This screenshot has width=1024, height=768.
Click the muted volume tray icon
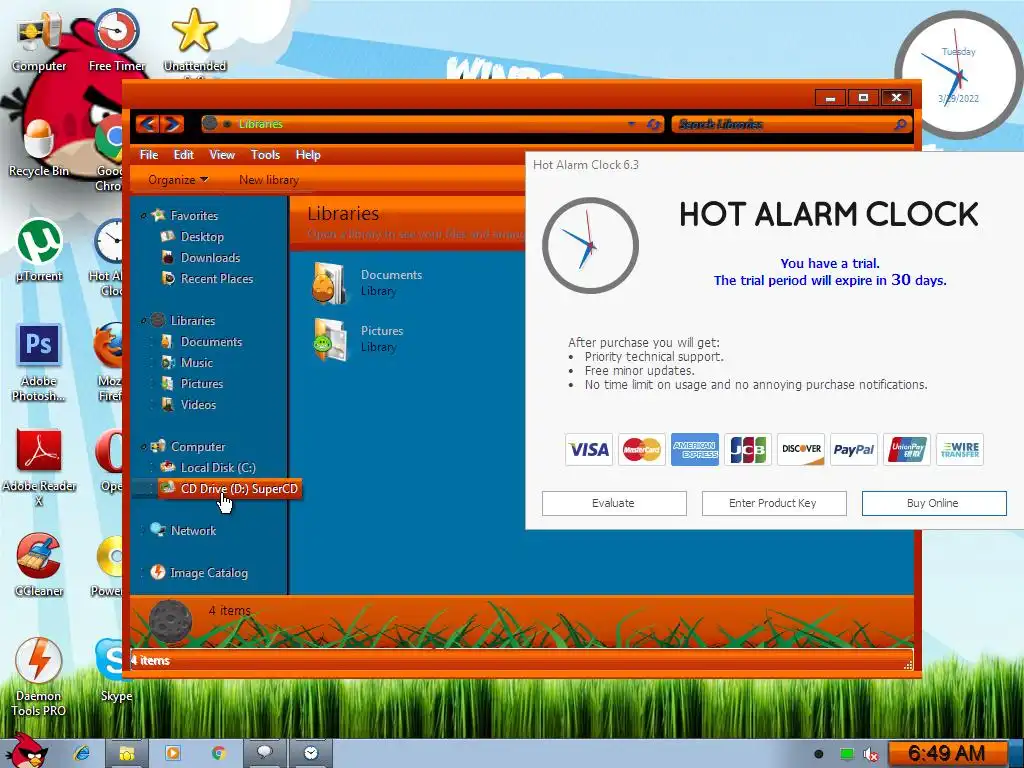871,754
